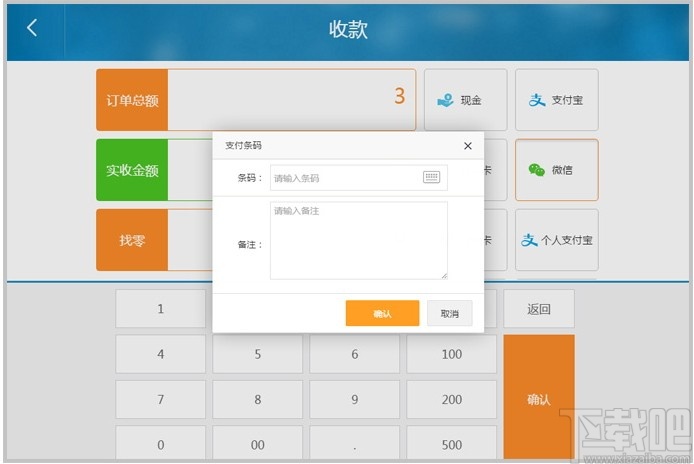
Task: Click the Alipay logo icon on 支付宝
Action: tap(537, 100)
